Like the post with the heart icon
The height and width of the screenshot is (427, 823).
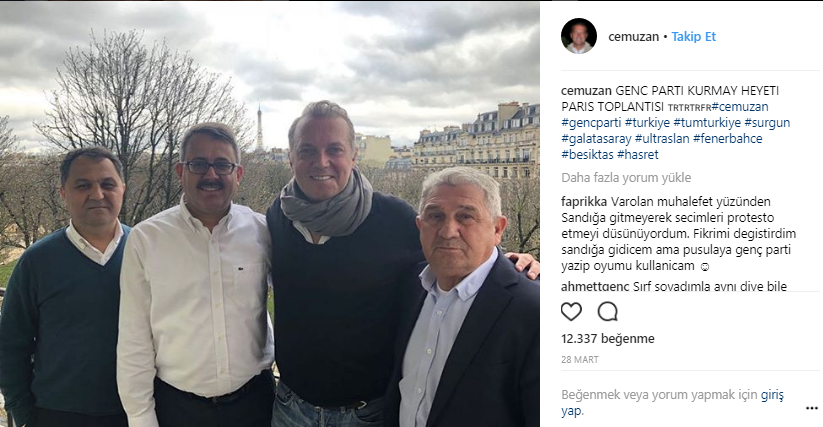(x=571, y=312)
